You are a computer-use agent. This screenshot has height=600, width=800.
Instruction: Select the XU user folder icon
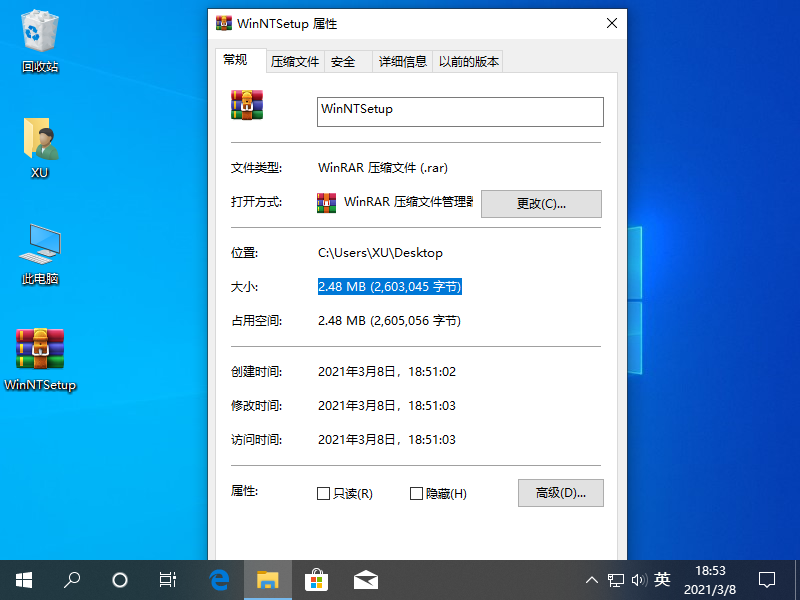(40, 148)
